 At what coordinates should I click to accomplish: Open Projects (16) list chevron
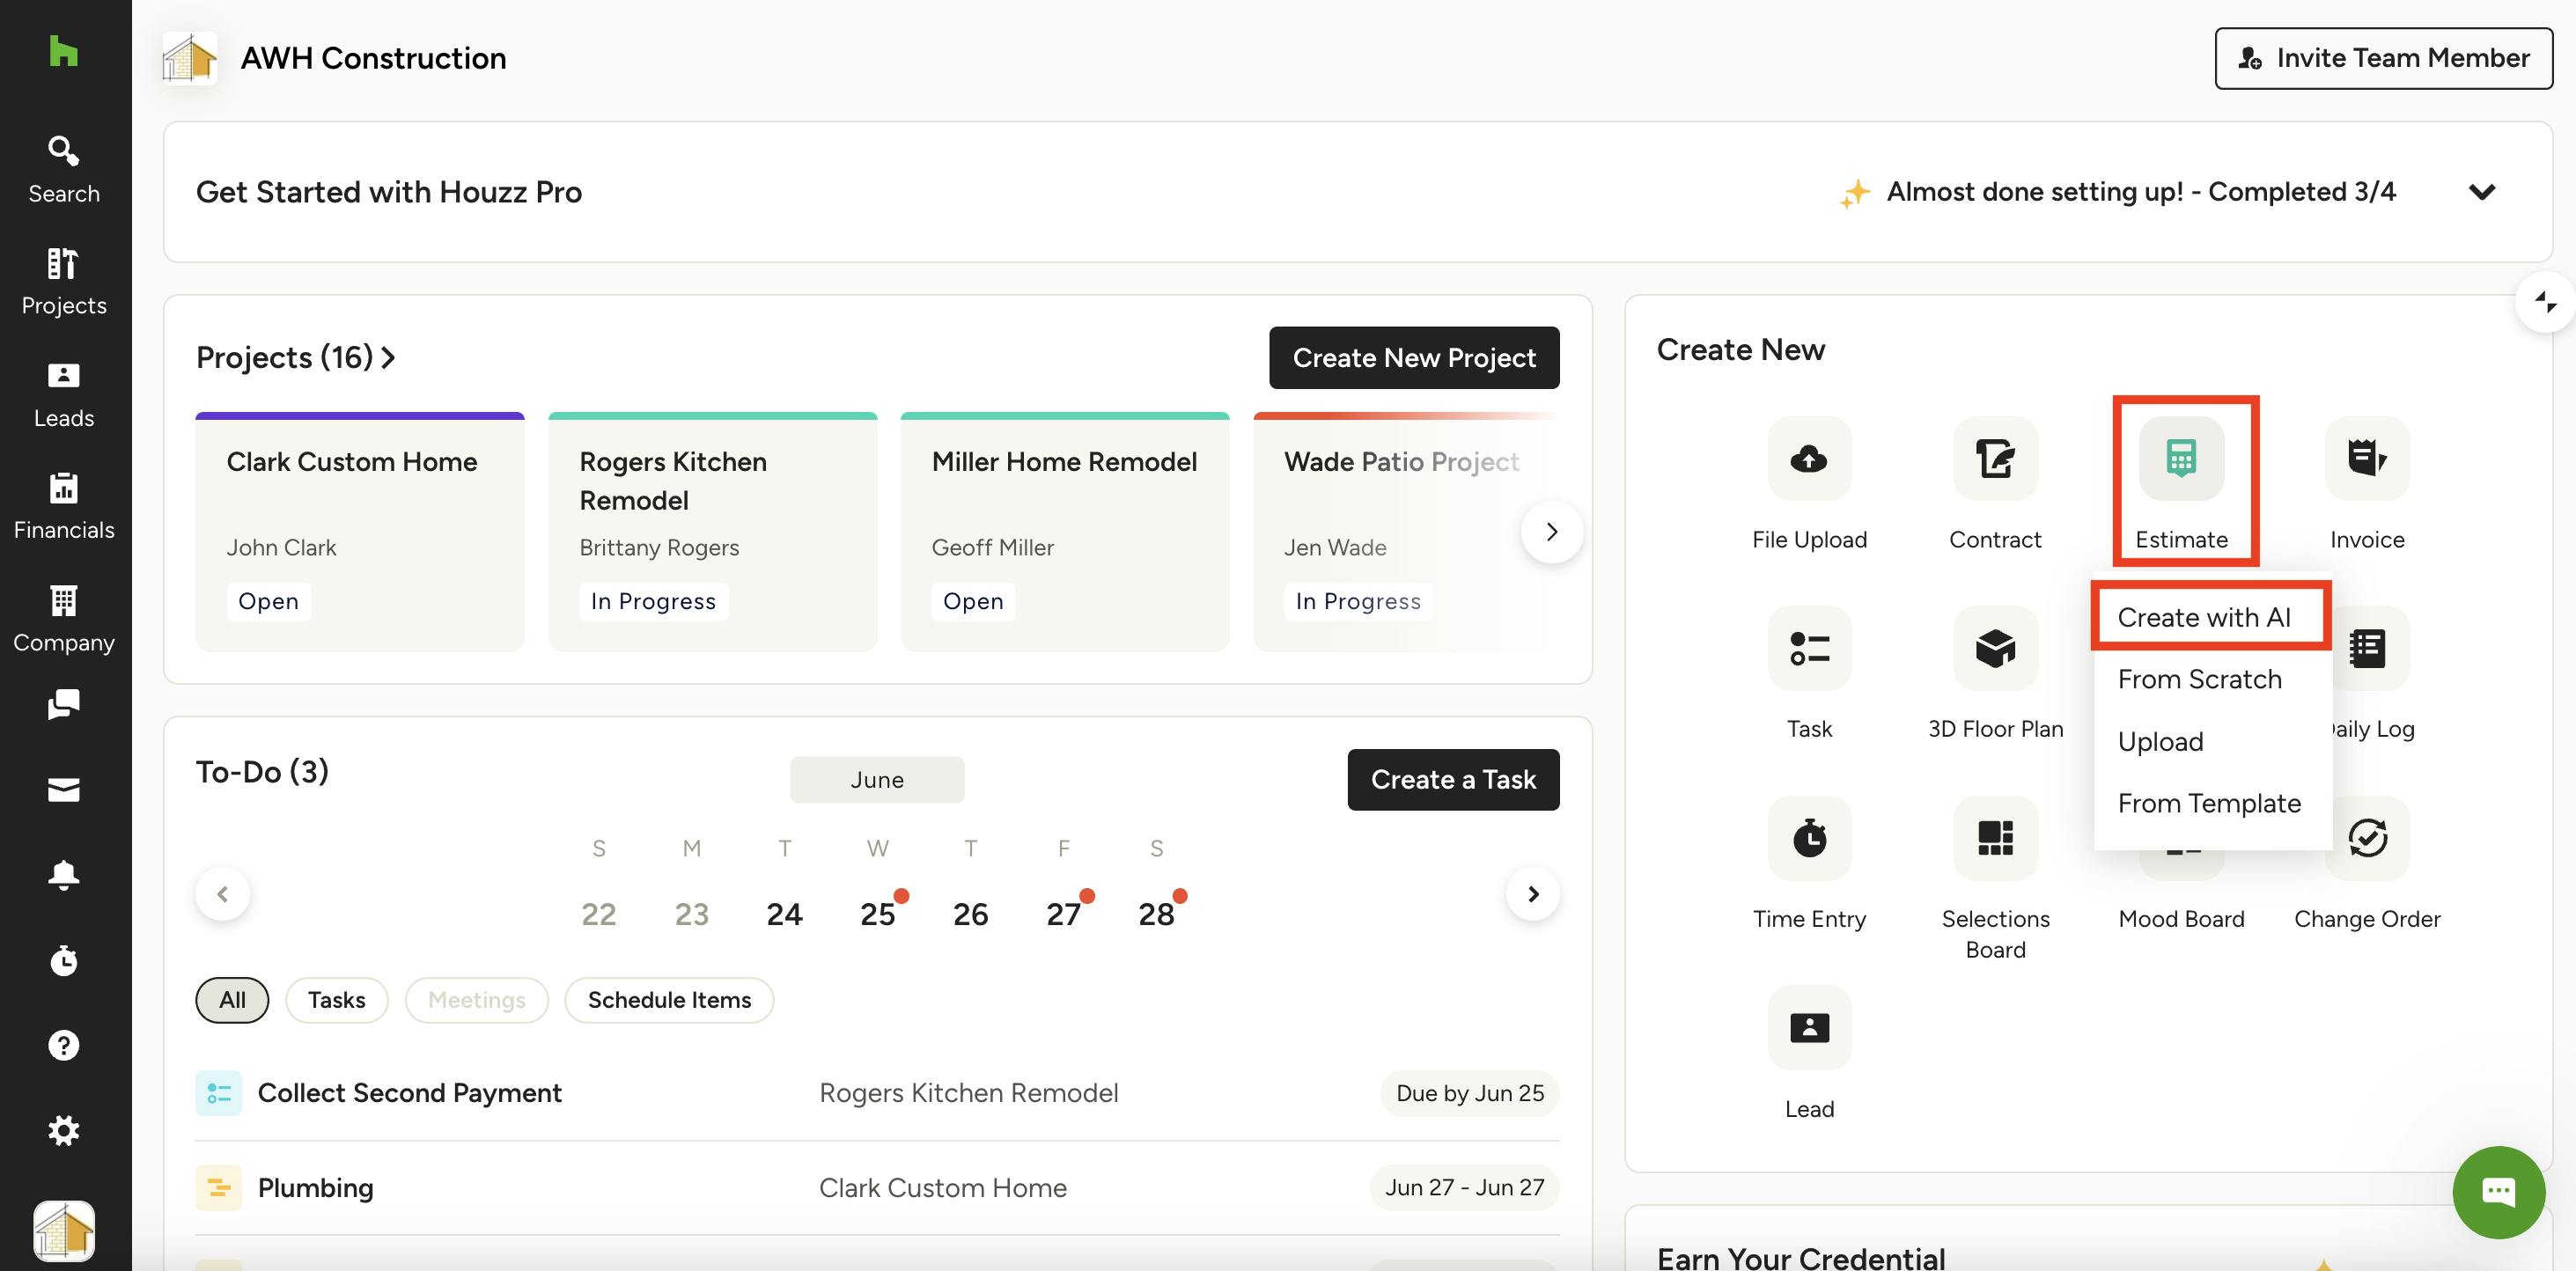(388, 357)
